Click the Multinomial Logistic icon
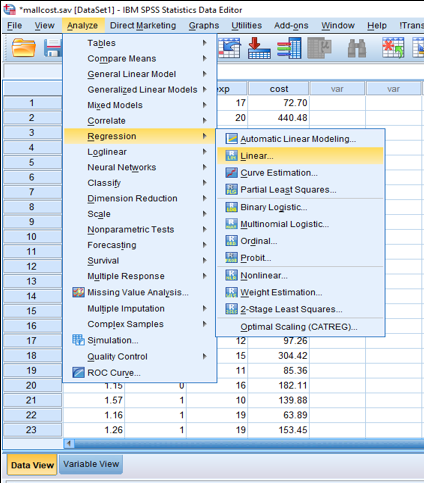424x483 pixels. tap(231, 224)
